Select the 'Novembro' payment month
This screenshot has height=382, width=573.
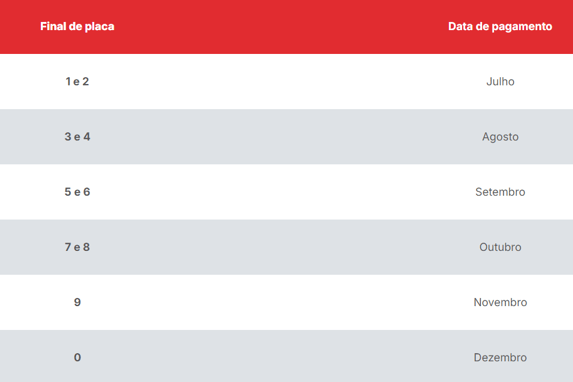[x=500, y=302]
